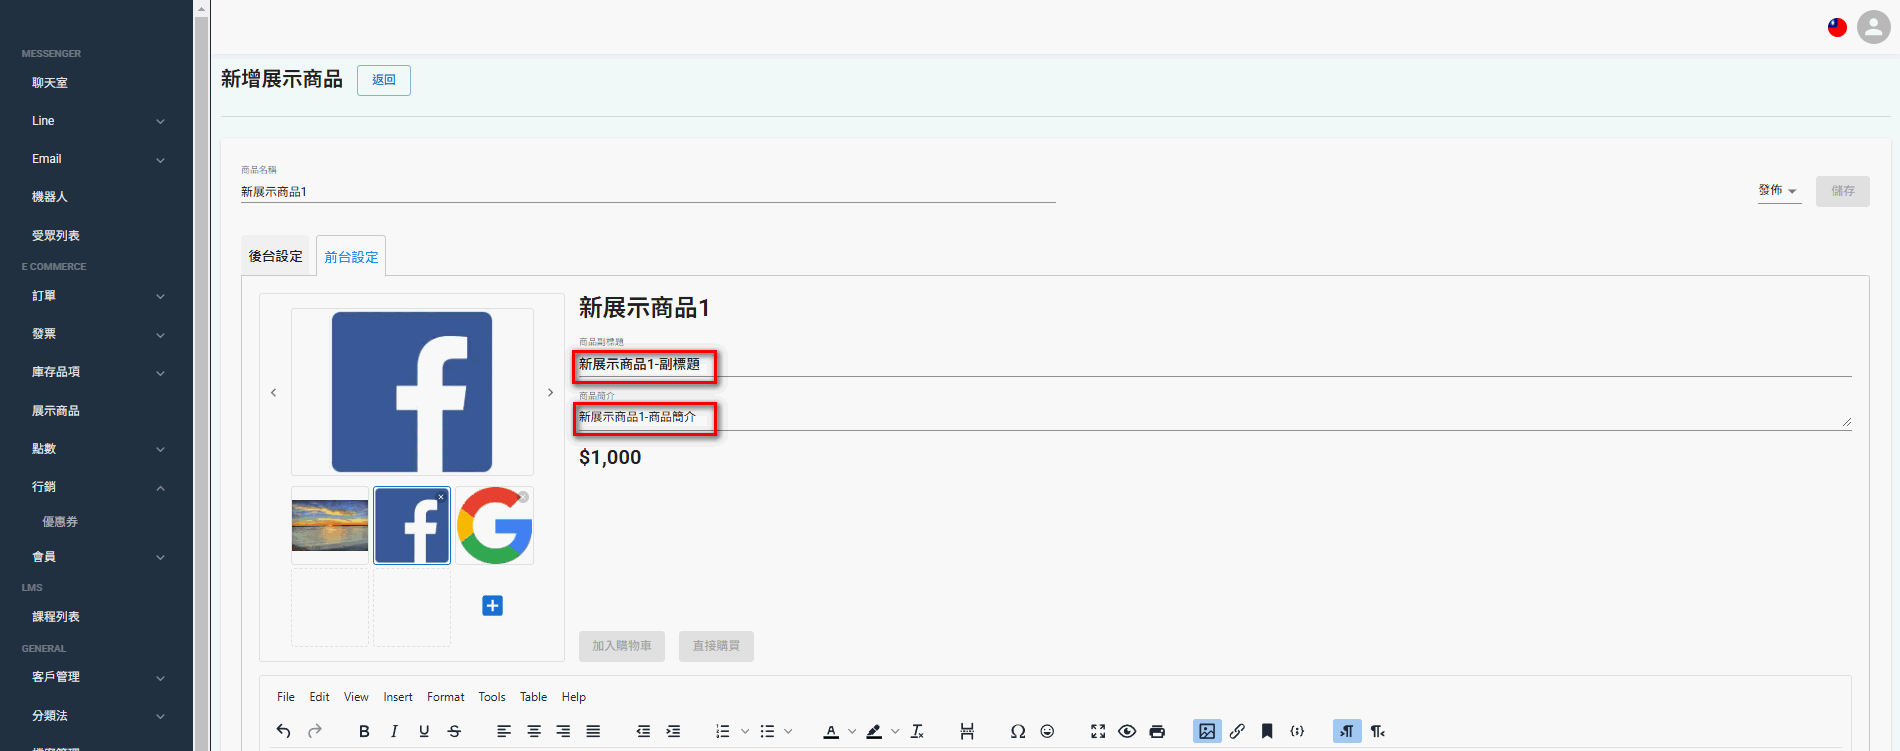Toggle strikethrough formatting
Image resolution: width=1900 pixels, height=751 pixels.
(454, 731)
